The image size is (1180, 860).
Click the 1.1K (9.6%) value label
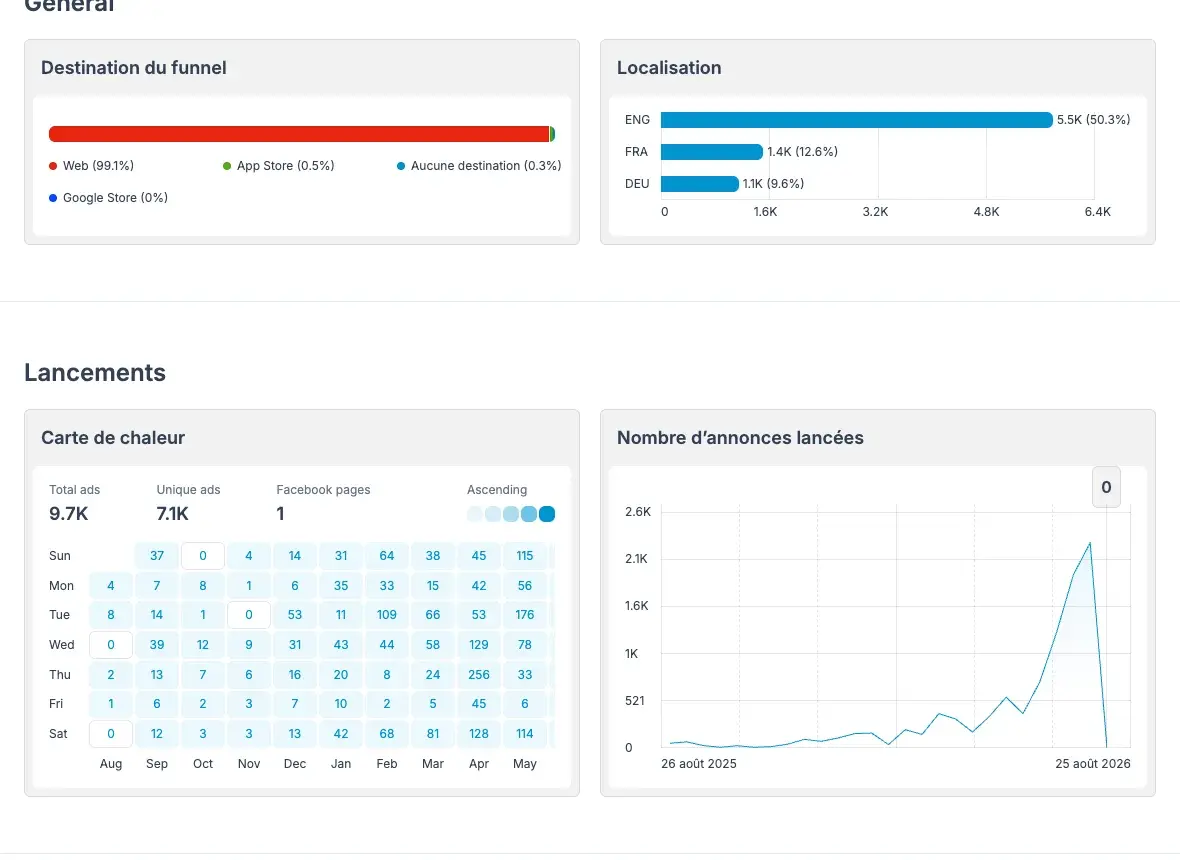[x=773, y=184]
